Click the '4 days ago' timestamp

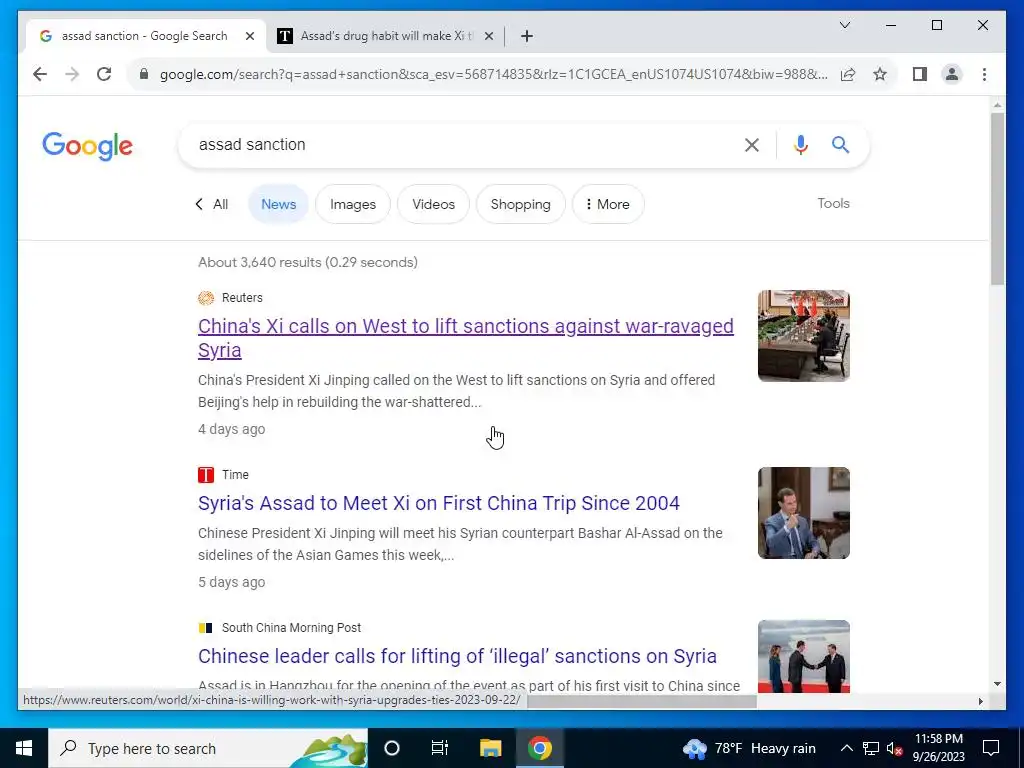tap(232, 429)
